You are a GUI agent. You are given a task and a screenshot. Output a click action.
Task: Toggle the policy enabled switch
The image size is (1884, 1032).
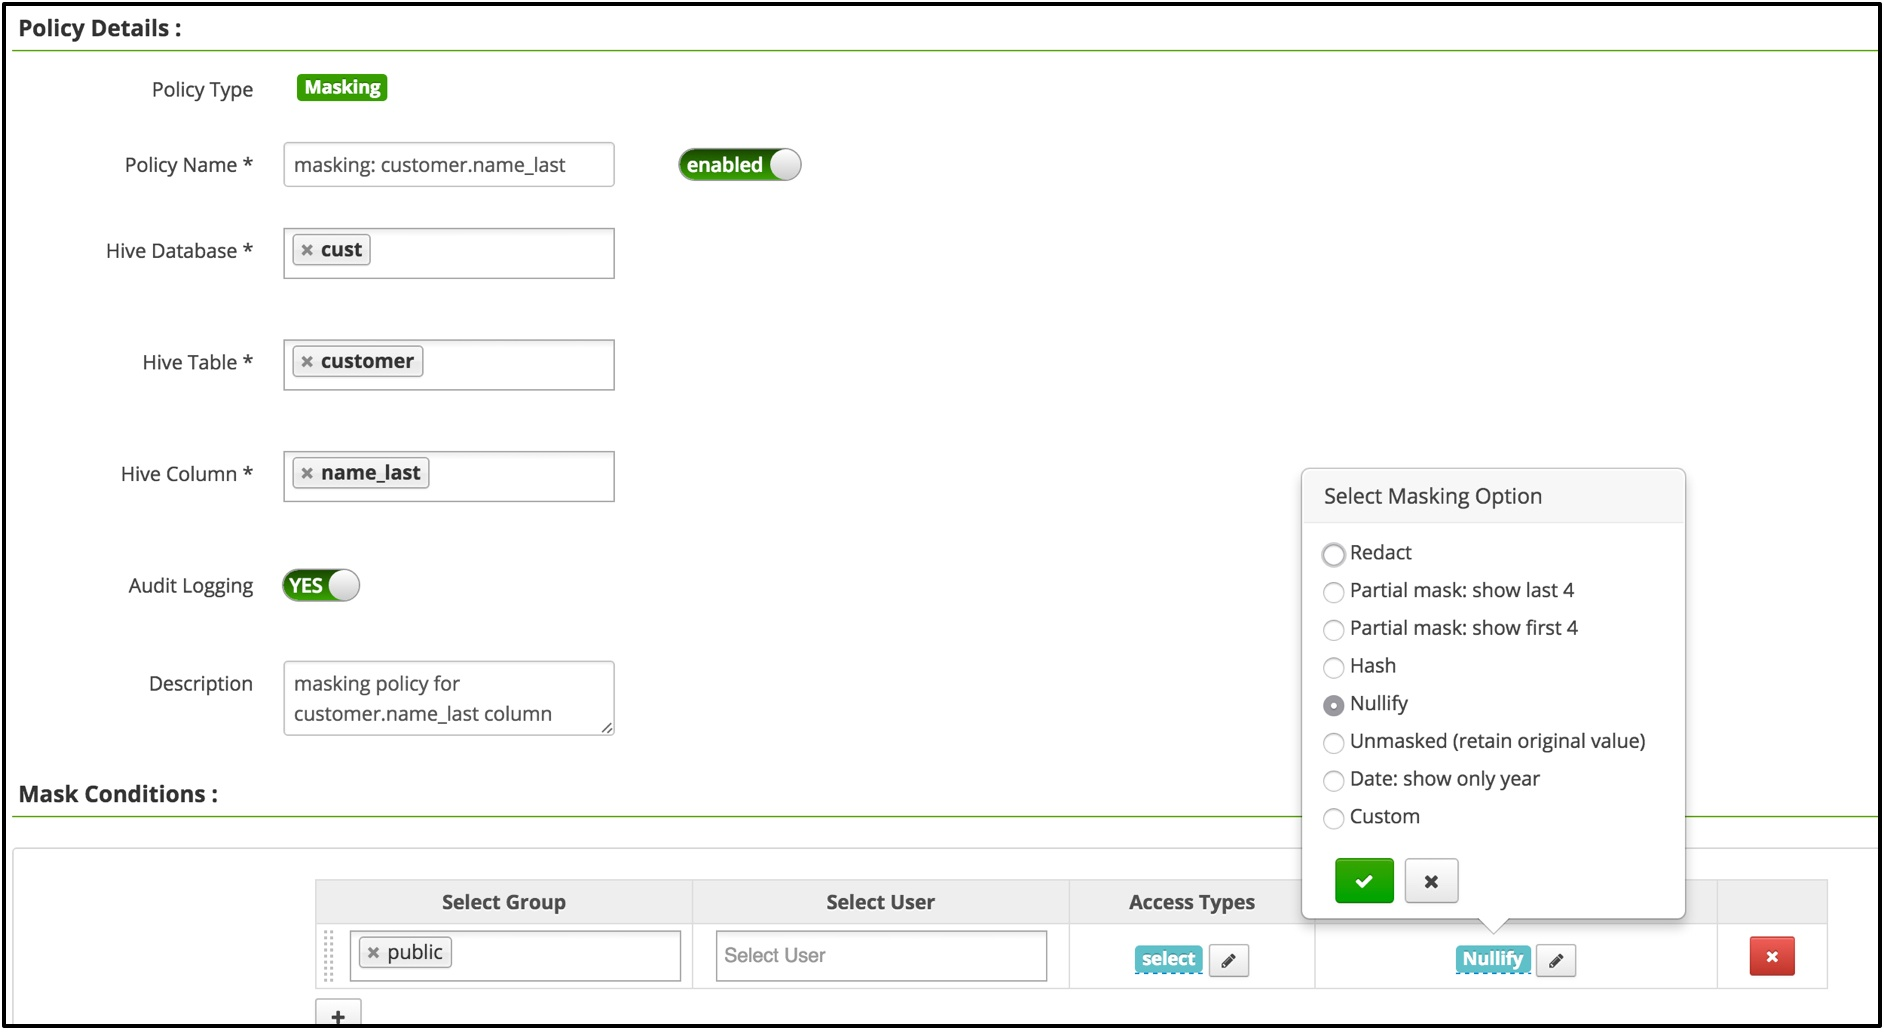coord(740,165)
